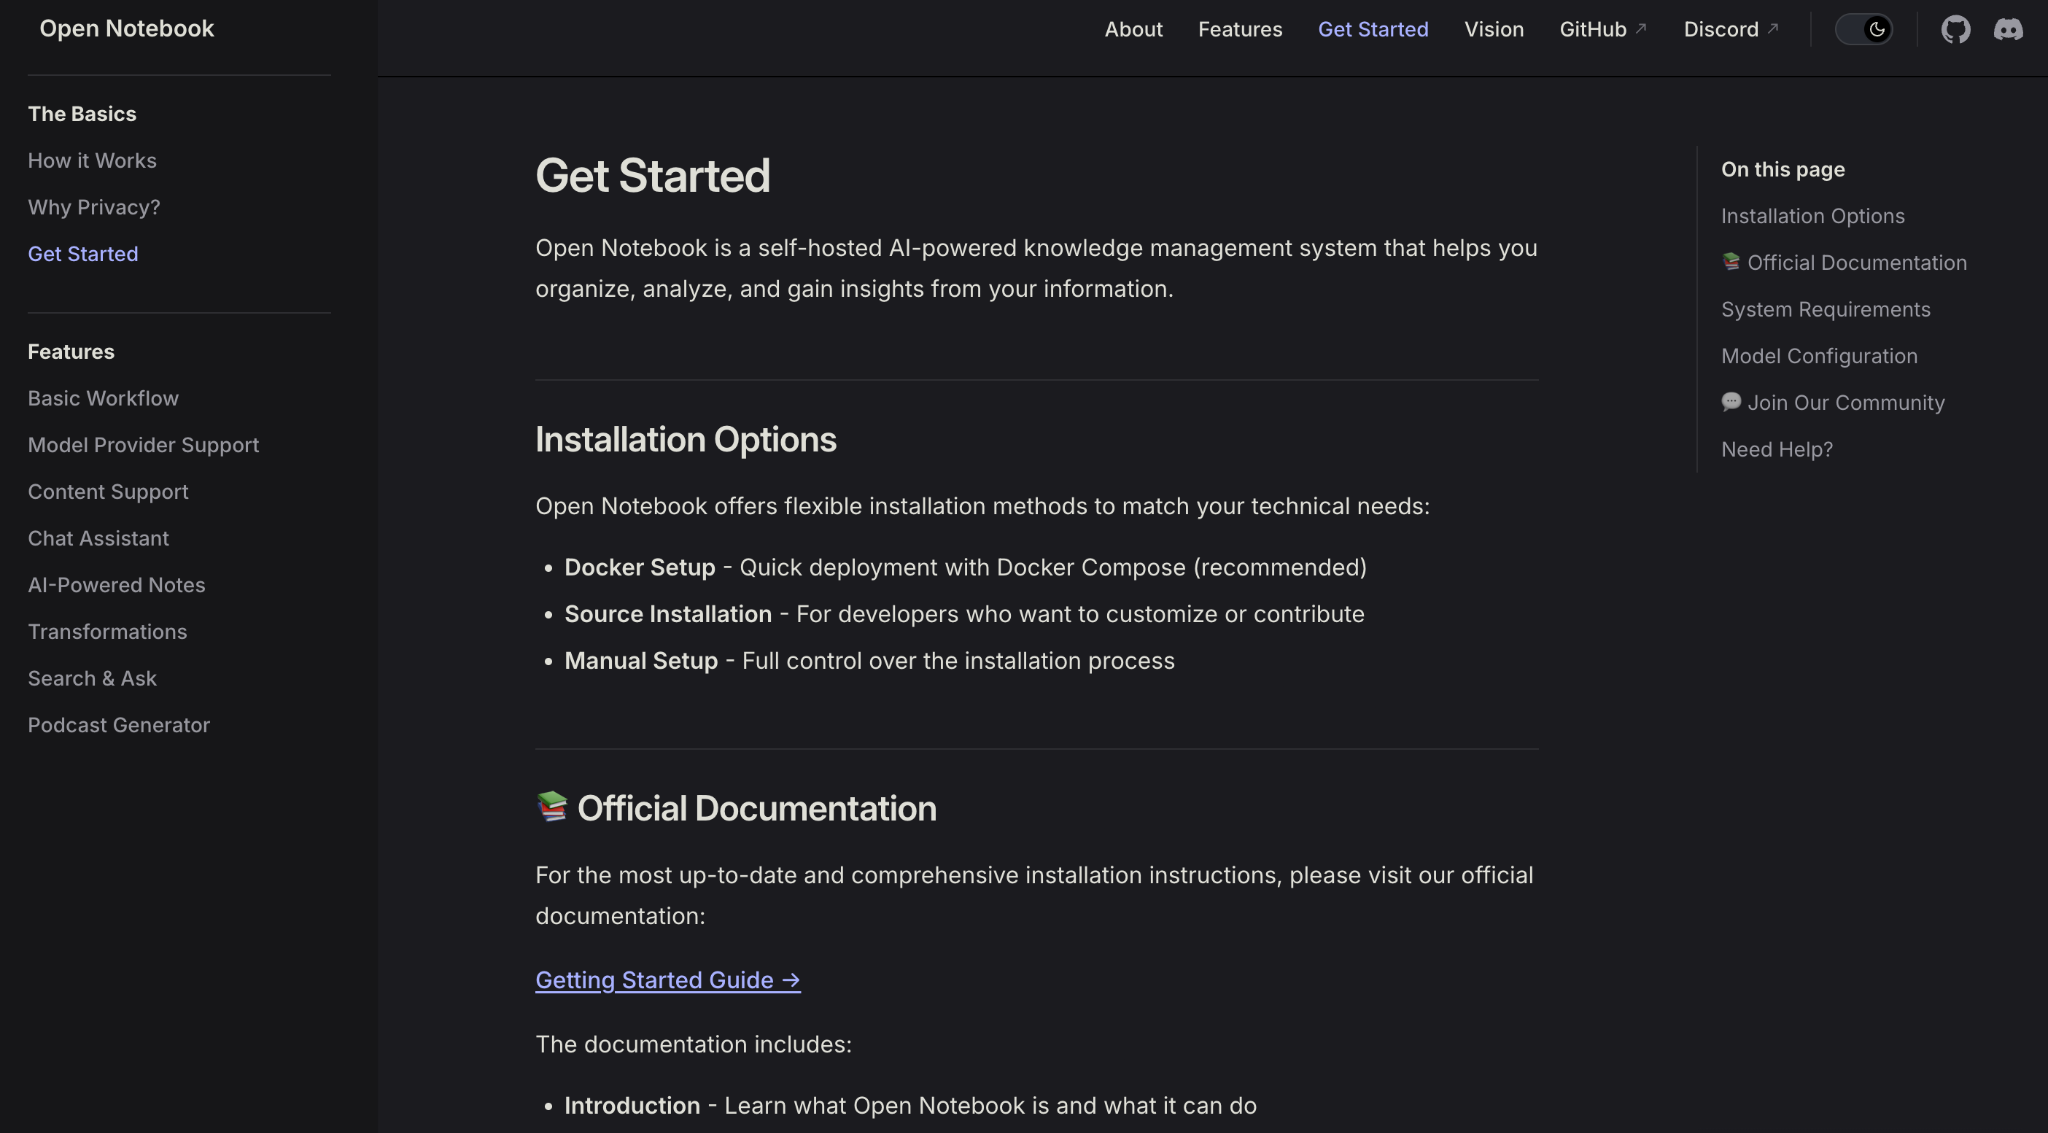Open the About nav item
Viewport: 2048px width, 1133px height.
(x=1133, y=29)
